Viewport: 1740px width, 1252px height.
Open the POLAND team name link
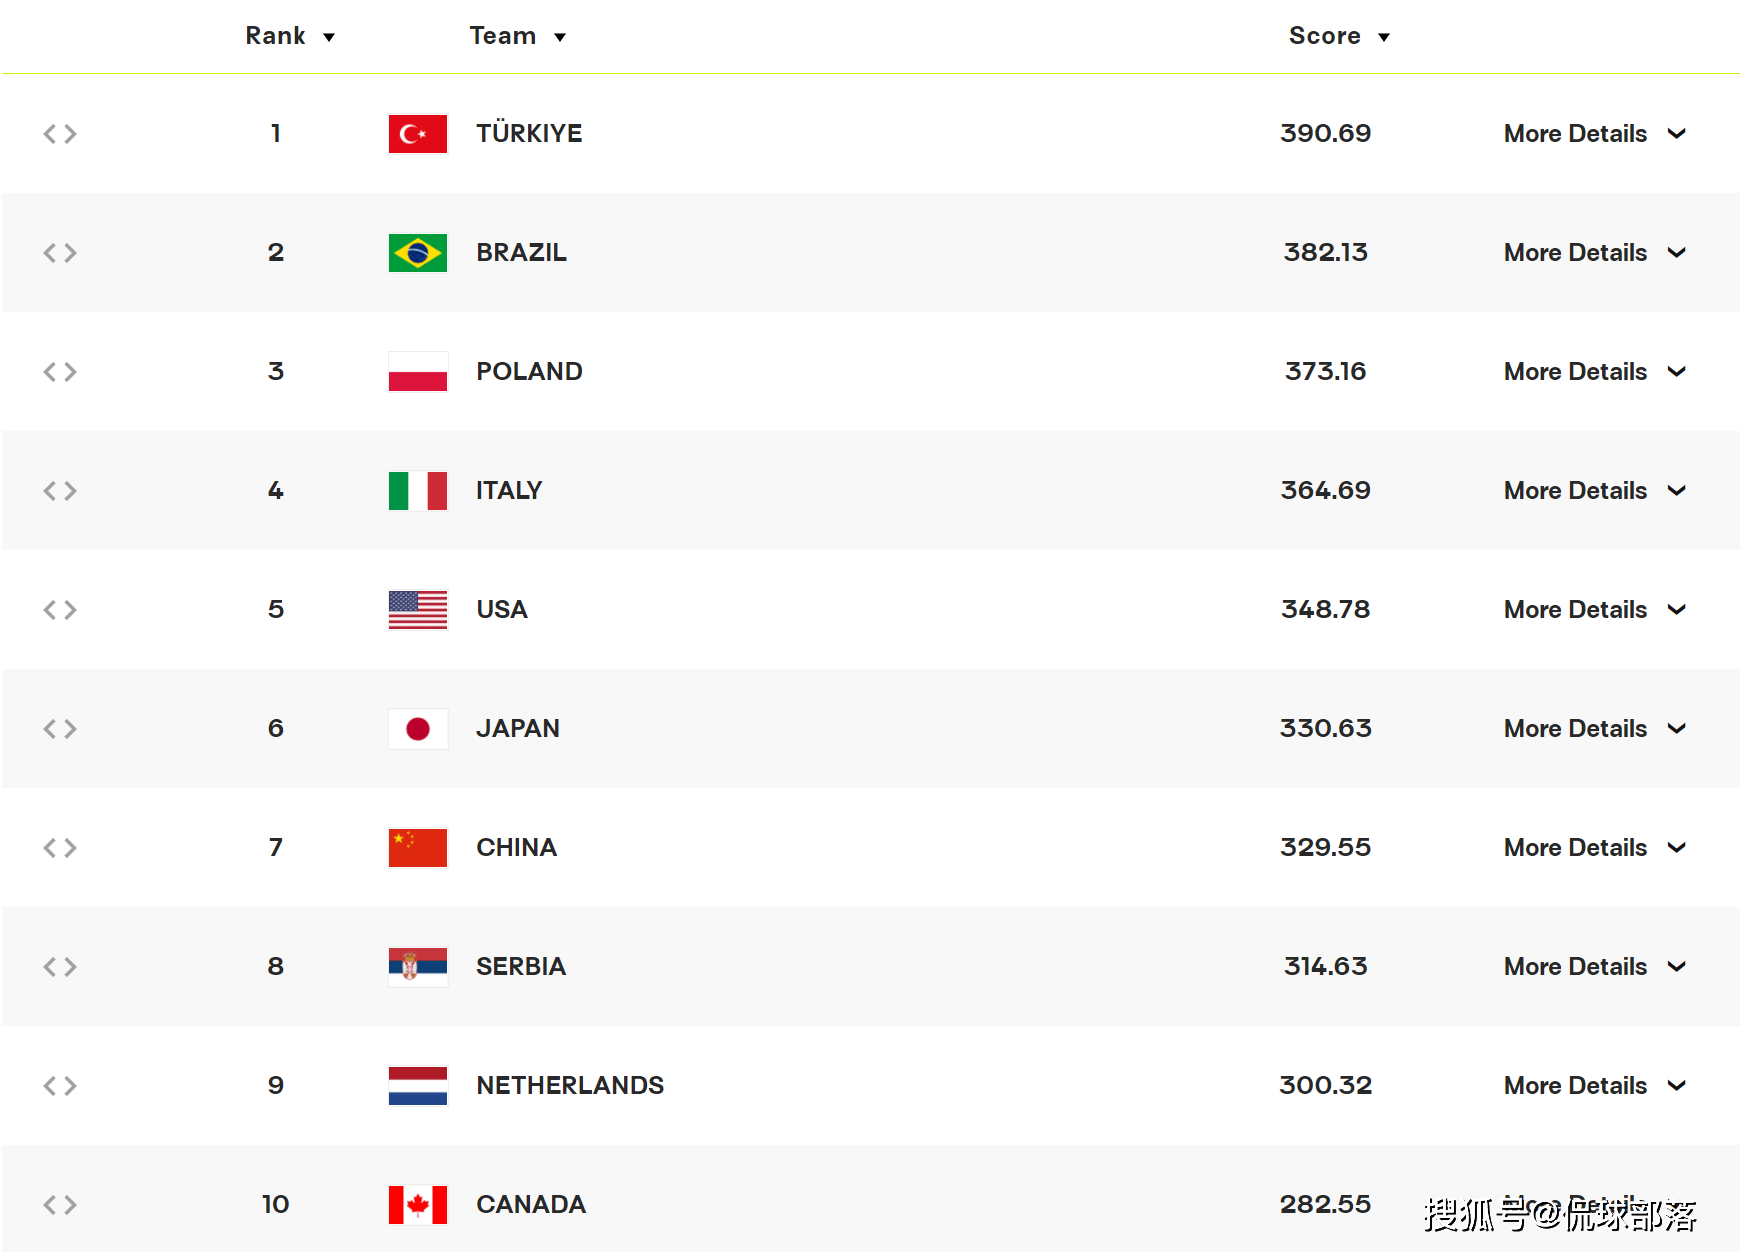(529, 372)
